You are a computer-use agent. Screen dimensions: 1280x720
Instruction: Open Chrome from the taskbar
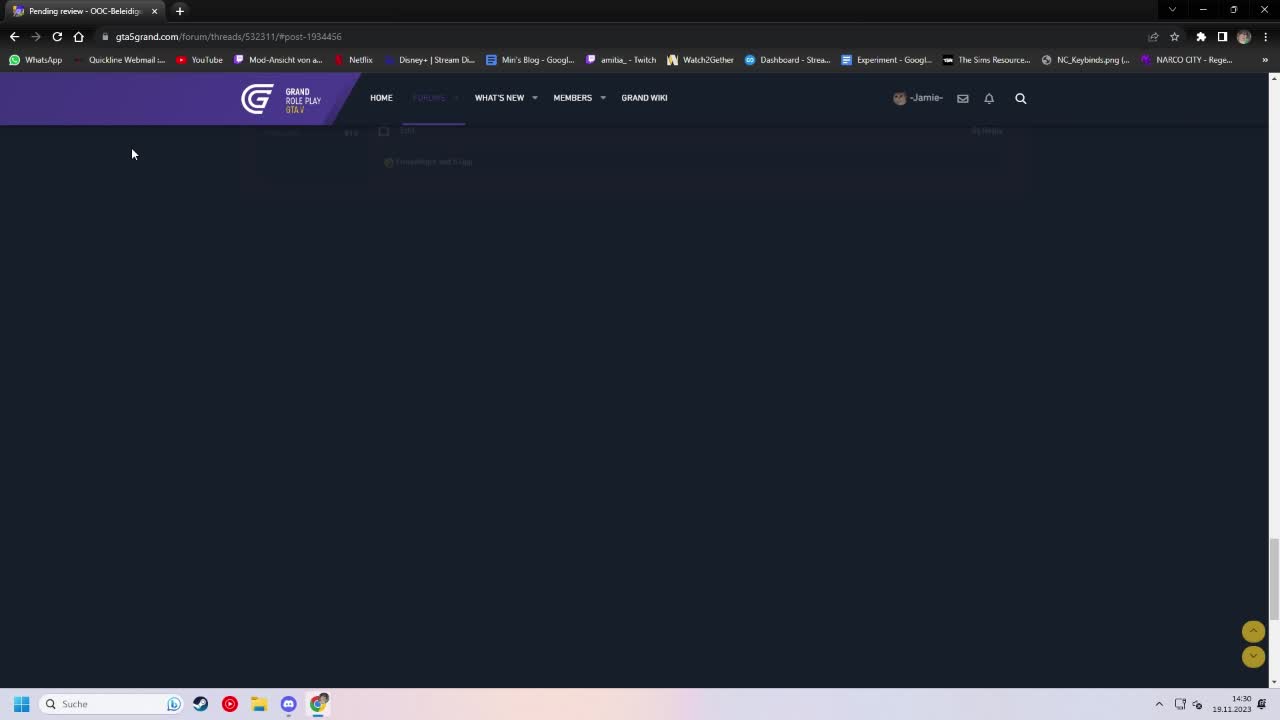(318, 704)
